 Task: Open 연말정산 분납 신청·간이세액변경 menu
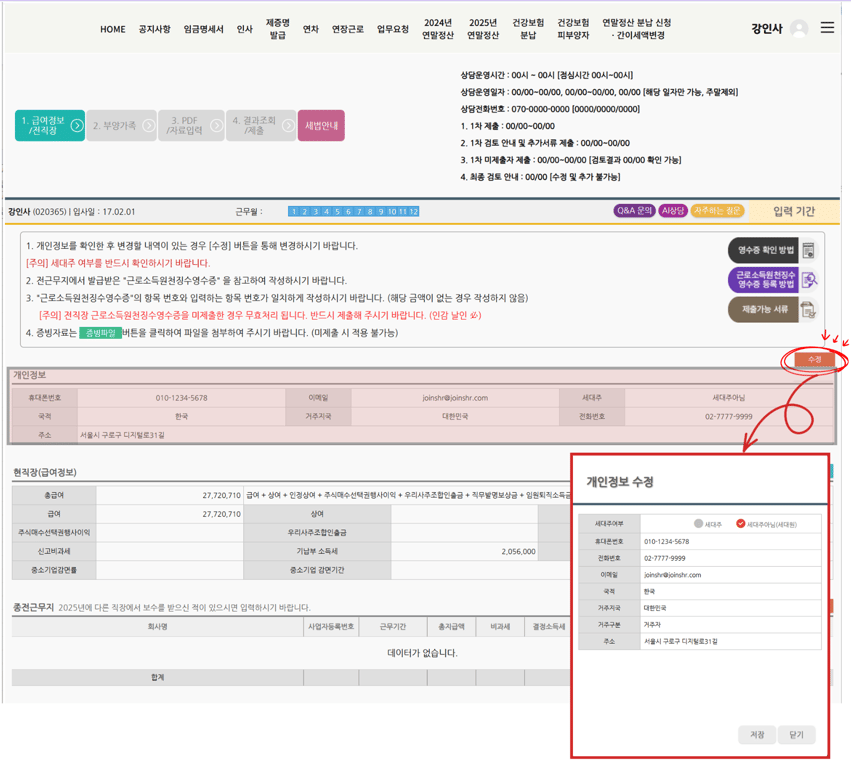(x=637, y=29)
